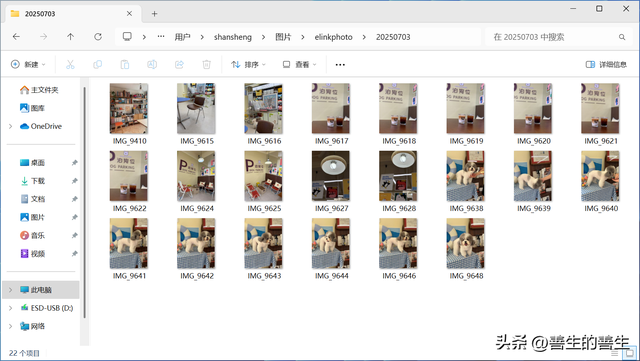Go forward with the right arrow

tap(43, 37)
